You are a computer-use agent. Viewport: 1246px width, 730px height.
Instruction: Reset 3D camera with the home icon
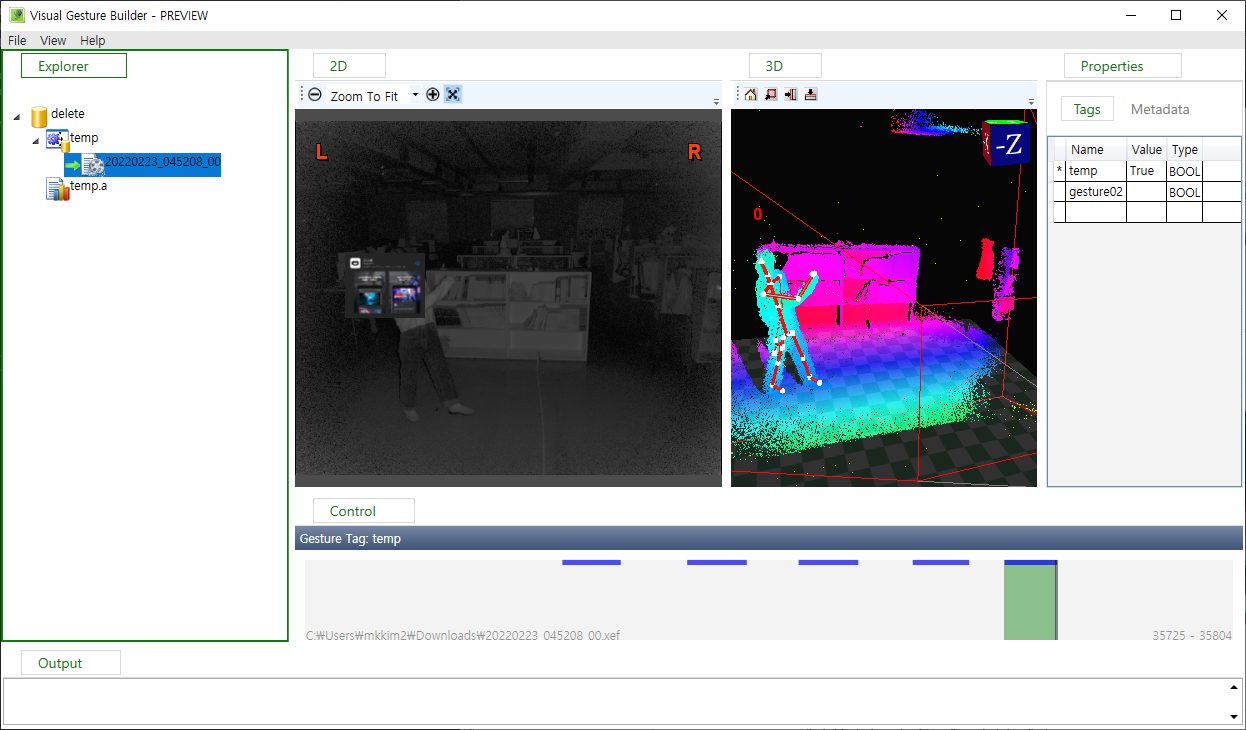[751, 94]
